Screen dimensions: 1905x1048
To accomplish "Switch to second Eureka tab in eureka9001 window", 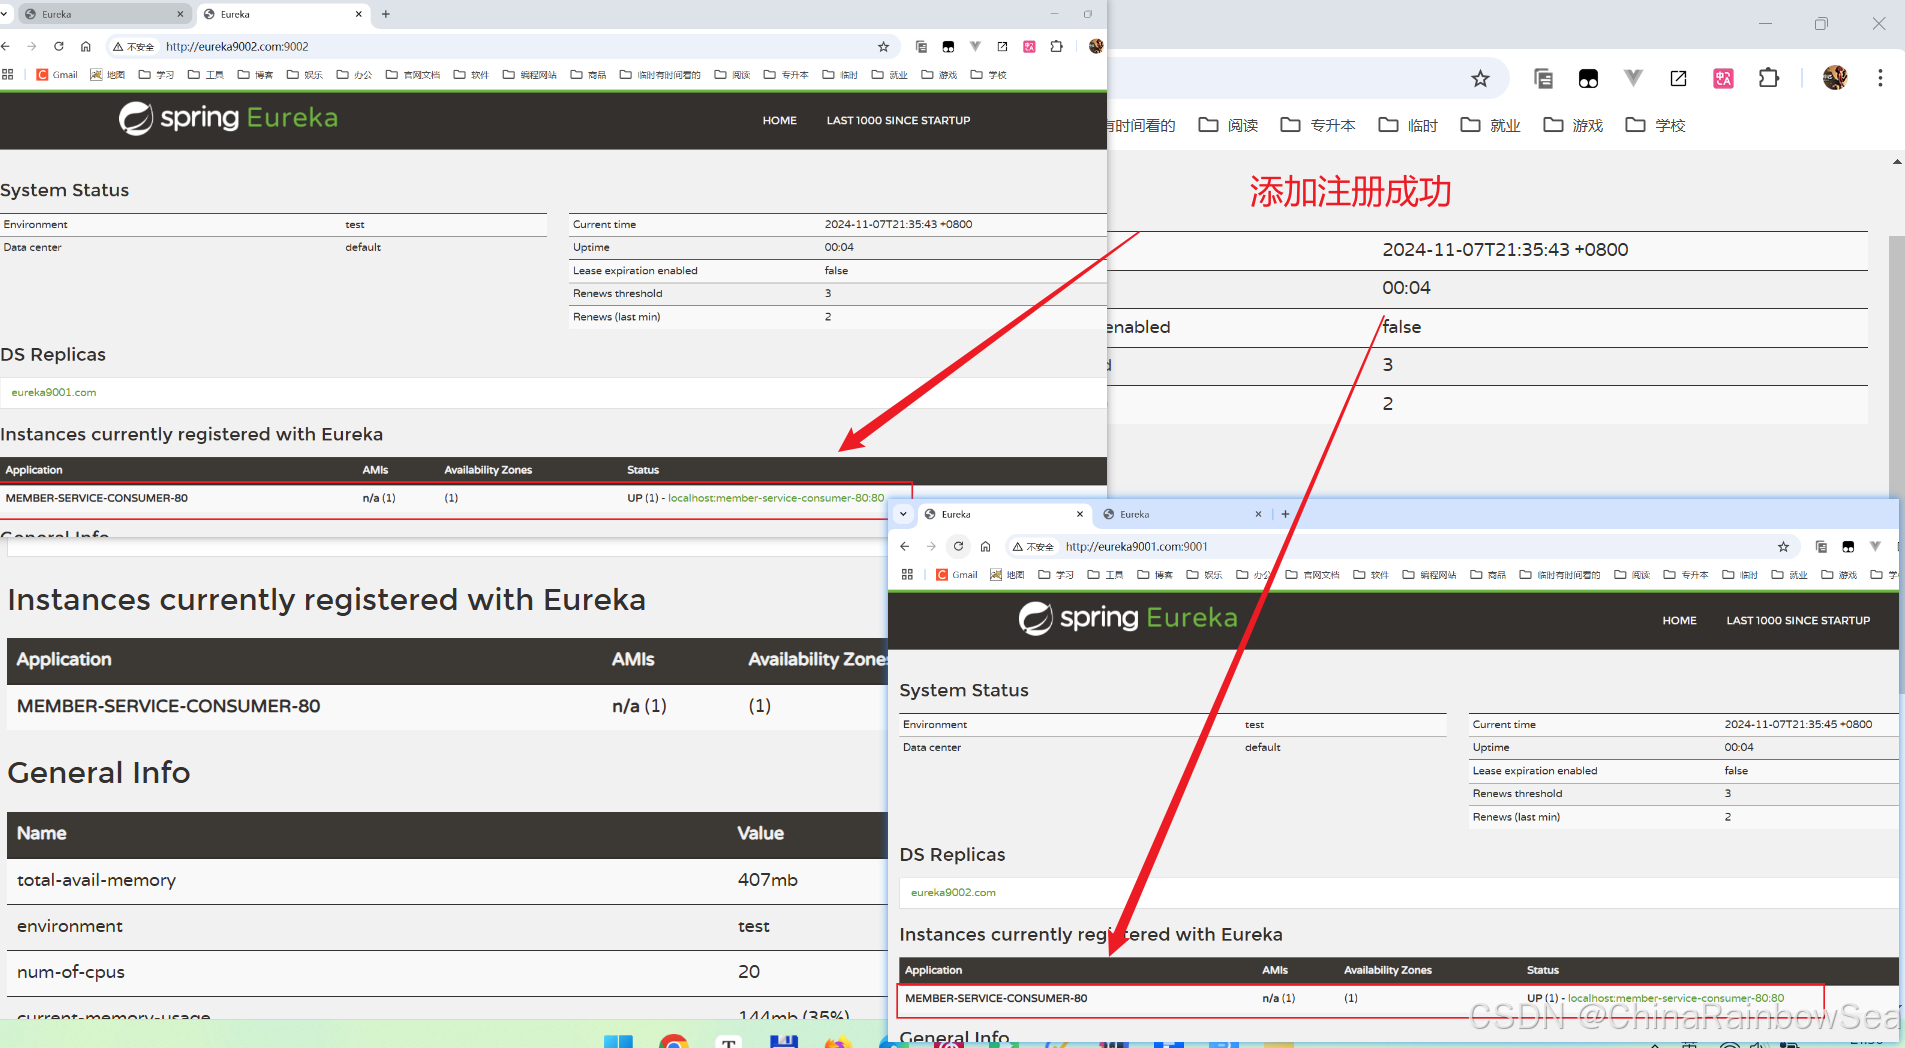I will coord(1180,514).
